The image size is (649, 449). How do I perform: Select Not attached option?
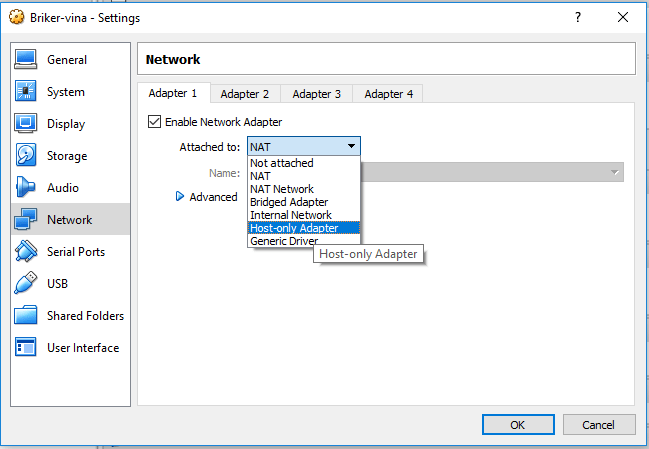point(282,163)
